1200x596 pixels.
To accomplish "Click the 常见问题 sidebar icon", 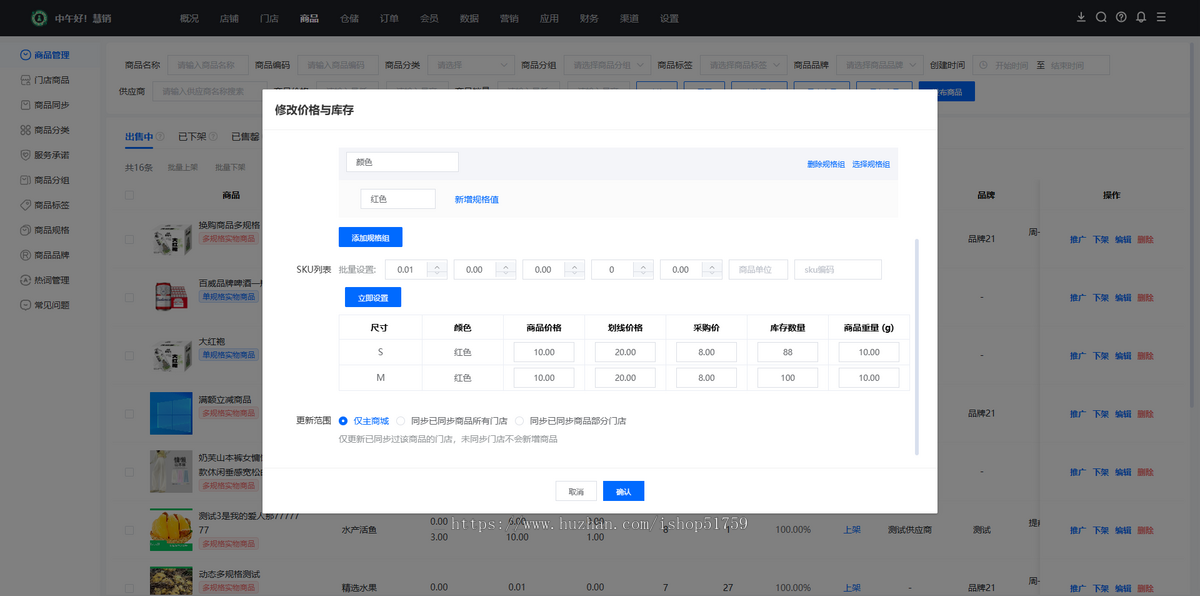I will click(x=26, y=305).
